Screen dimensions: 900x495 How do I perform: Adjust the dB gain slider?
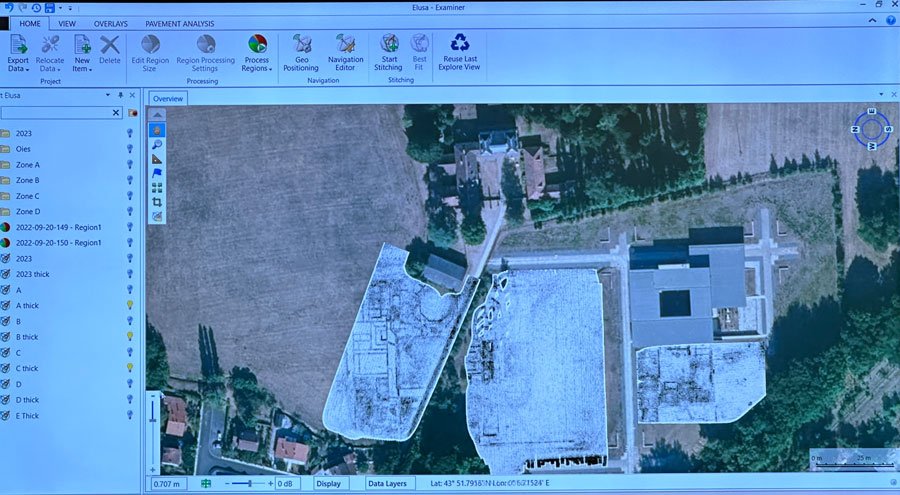pyautogui.click(x=250, y=483)
